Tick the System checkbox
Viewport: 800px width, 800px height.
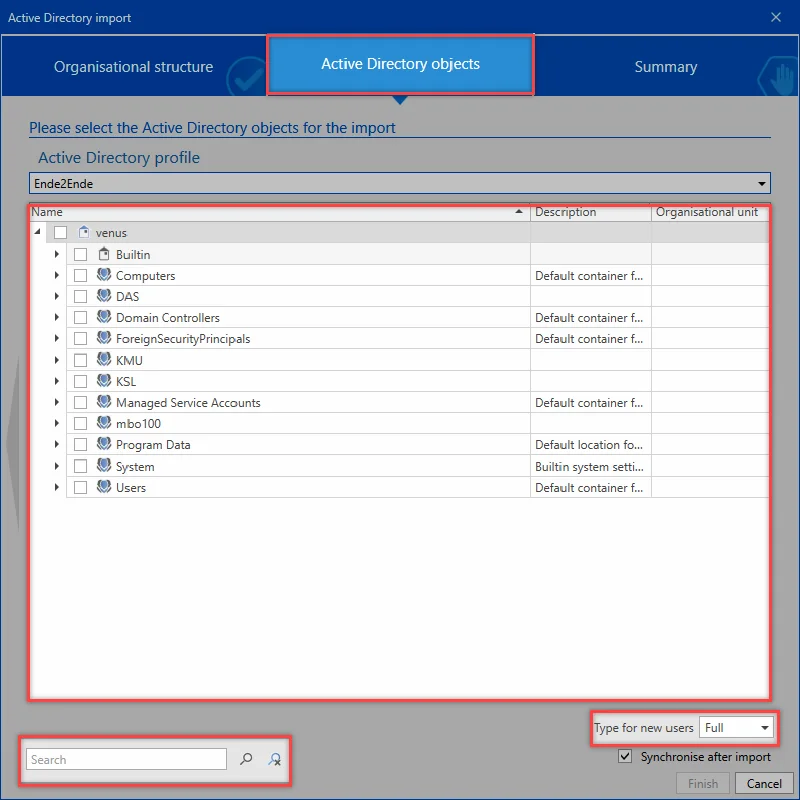pyautogui.click(x=80, y=466)
